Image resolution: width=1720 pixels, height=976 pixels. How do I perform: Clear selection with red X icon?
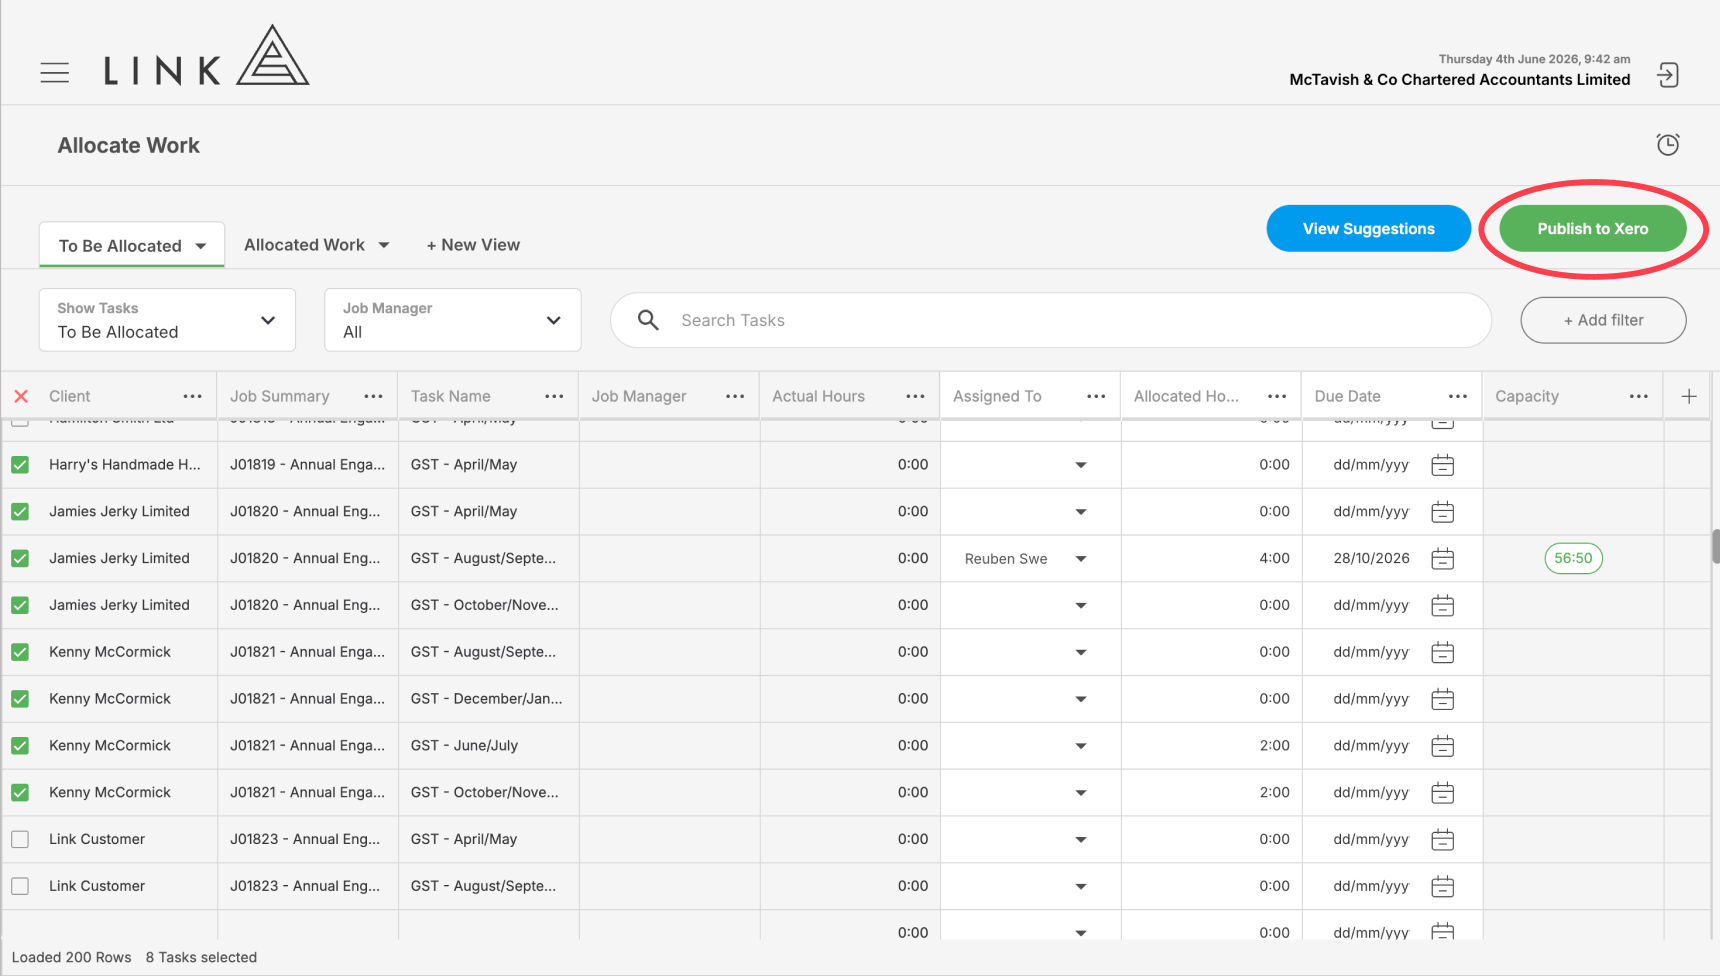21,396
